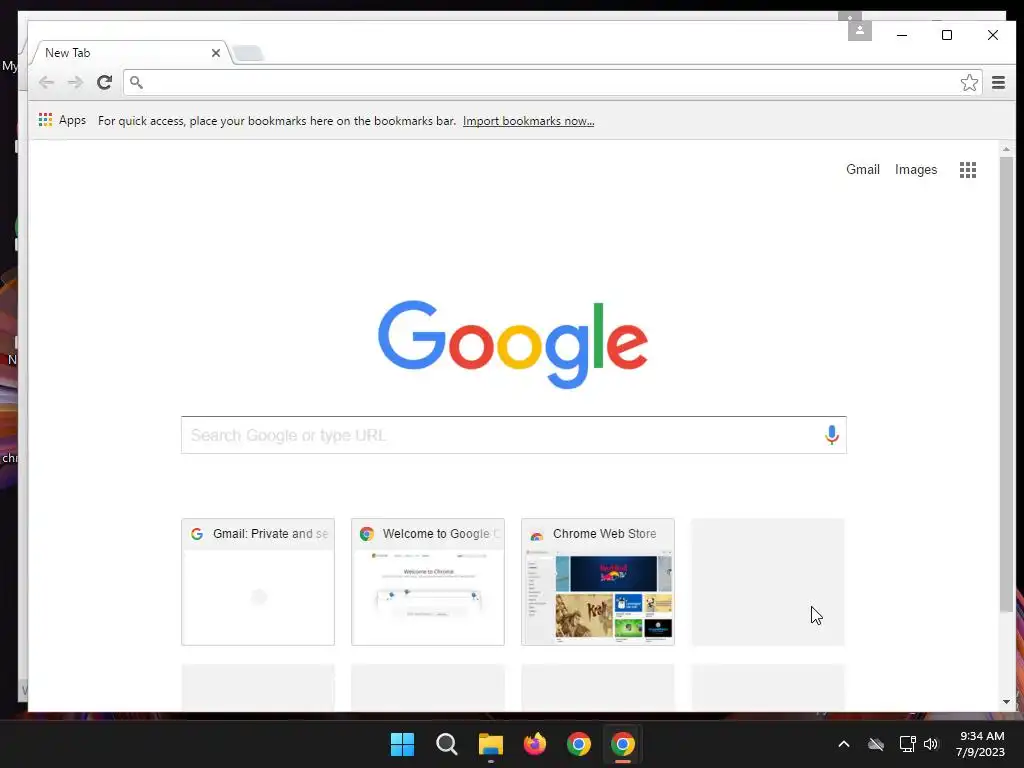The width and height of the screenshot is (1024, 768).
Task: Open the Images link
Action: point(916,170)
